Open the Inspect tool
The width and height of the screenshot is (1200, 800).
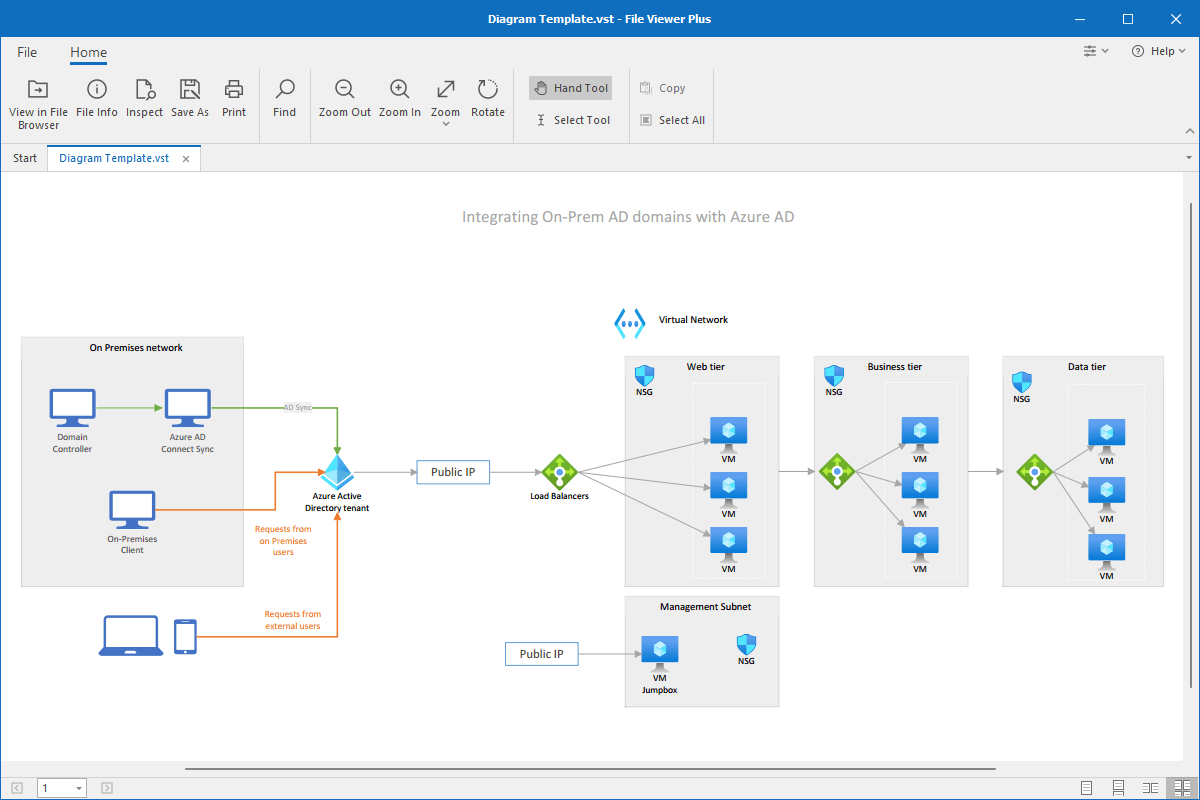tap(144, 99)
